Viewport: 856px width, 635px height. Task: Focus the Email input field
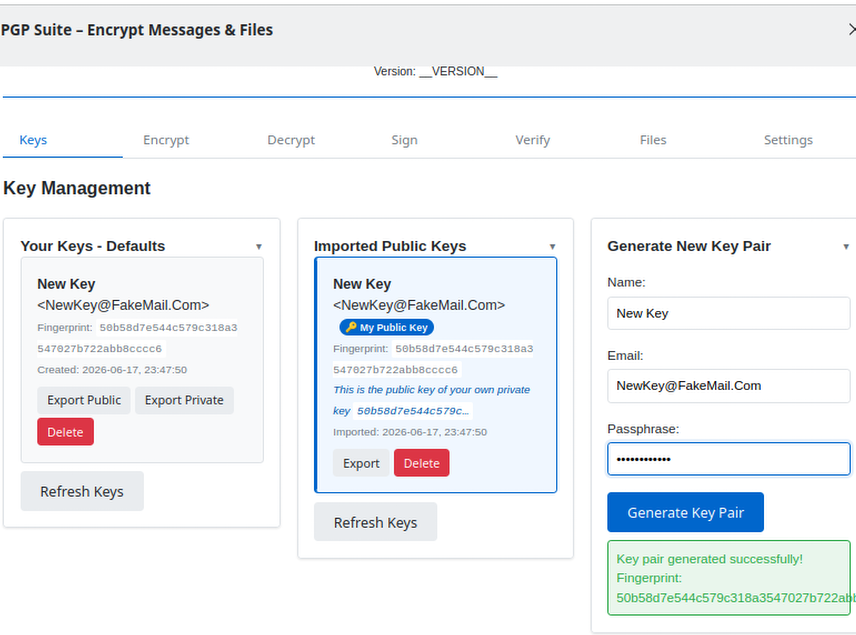click(729, 386)
